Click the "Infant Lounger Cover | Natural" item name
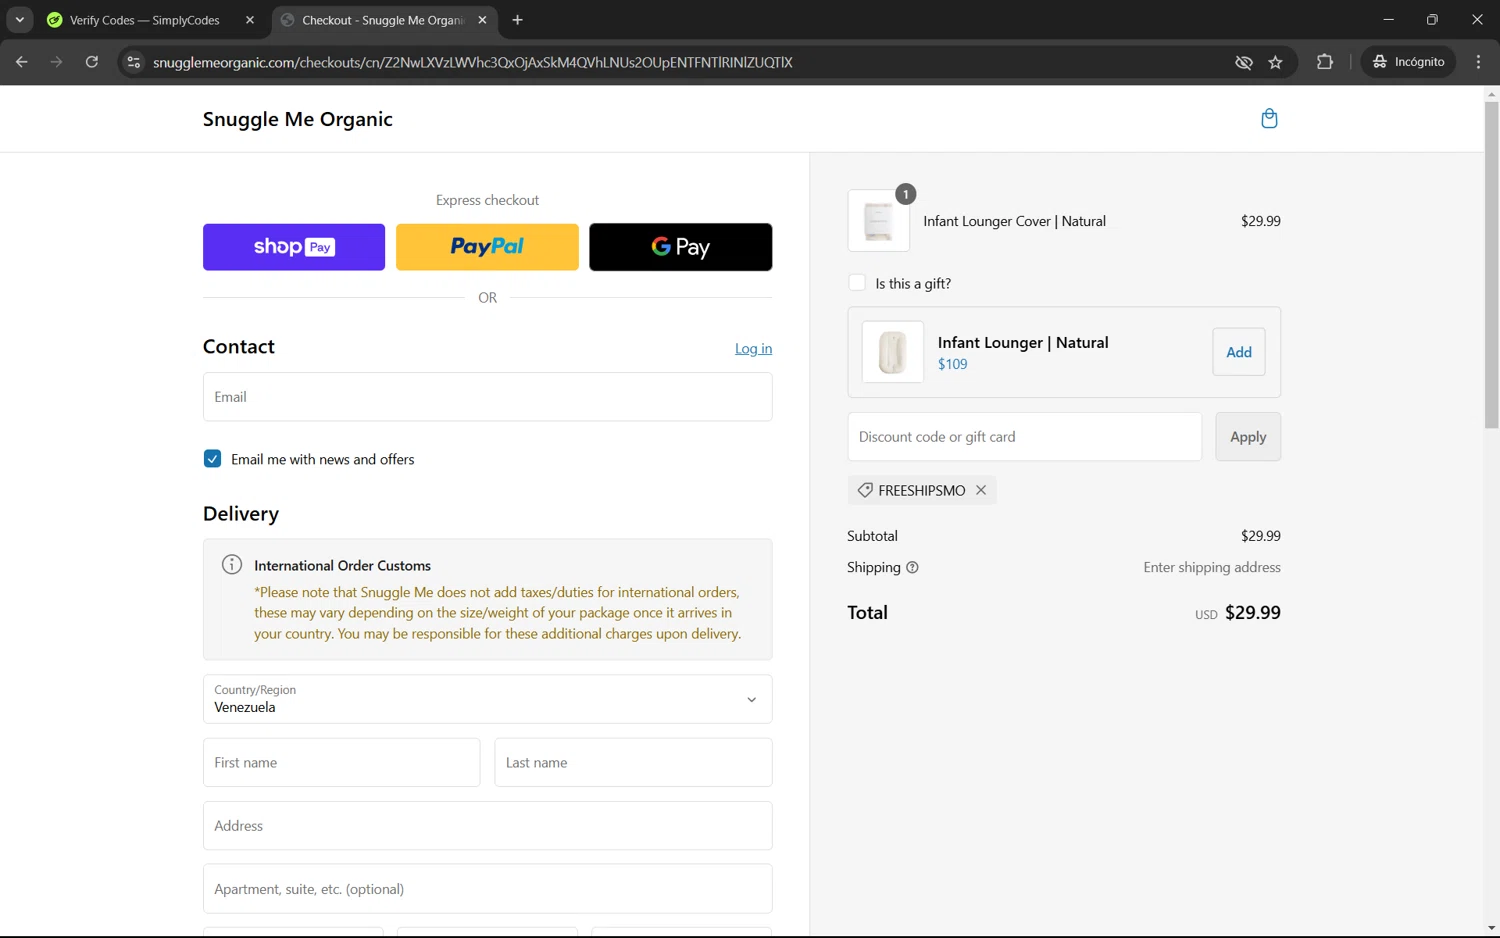The width and height of the screenshot is (1500, 938). click(1014, 221)
